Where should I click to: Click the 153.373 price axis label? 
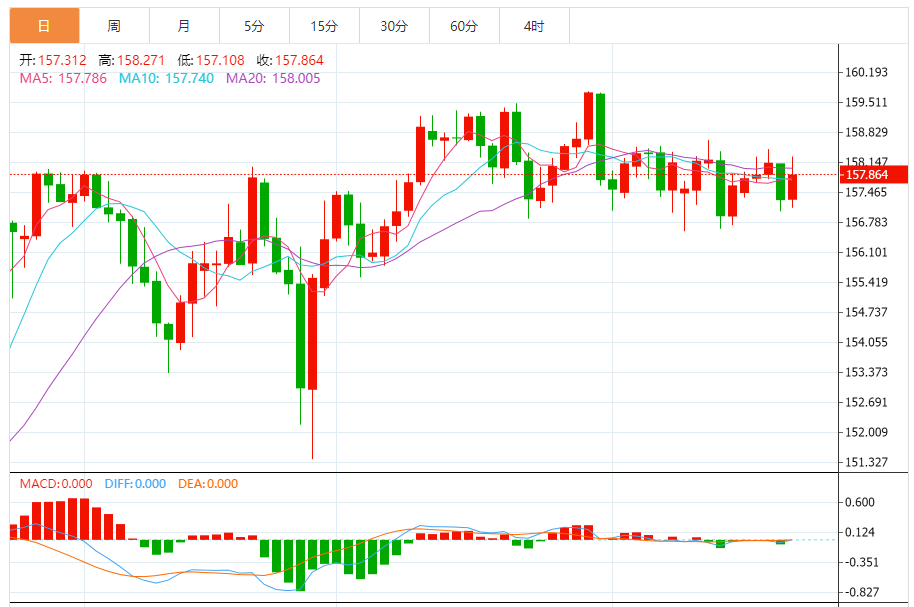pos(866,372)
